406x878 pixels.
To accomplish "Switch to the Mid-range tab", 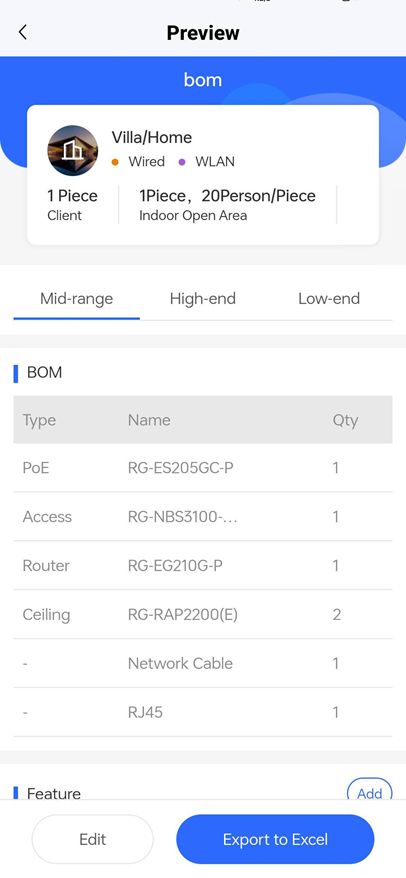I will pyautogui.click(x=77, y=298).
